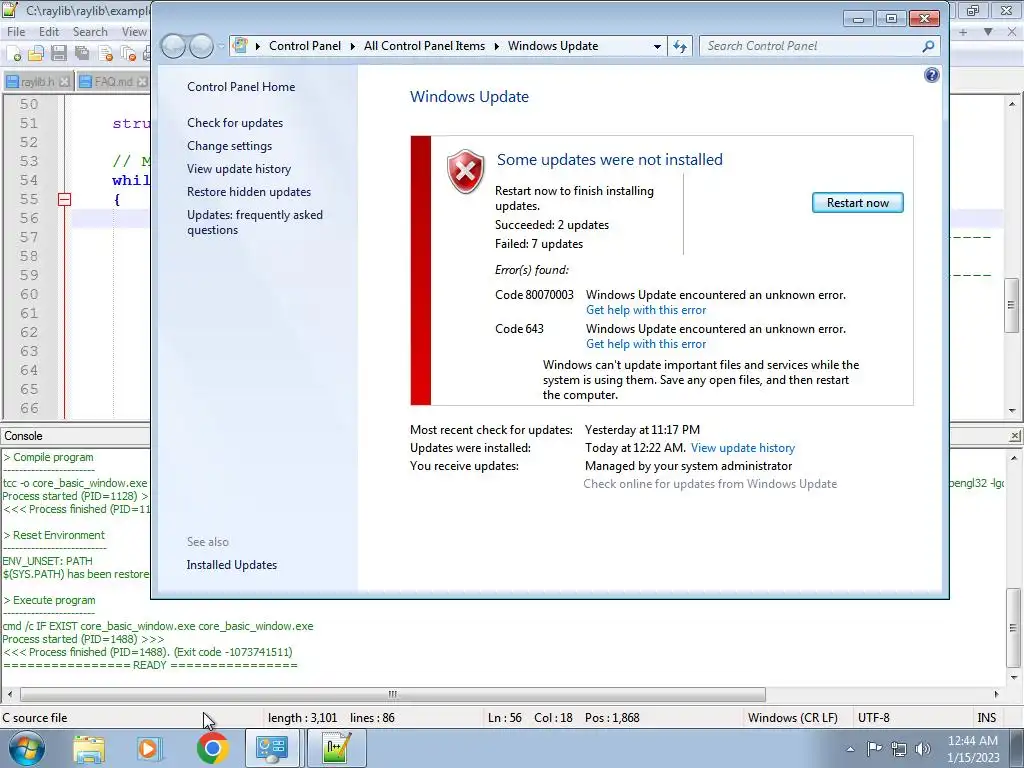Click the Open file icon in Notepad++ toolbar
The height and width of the screenshot is (768, 1024).
click(x=36, y=54)
